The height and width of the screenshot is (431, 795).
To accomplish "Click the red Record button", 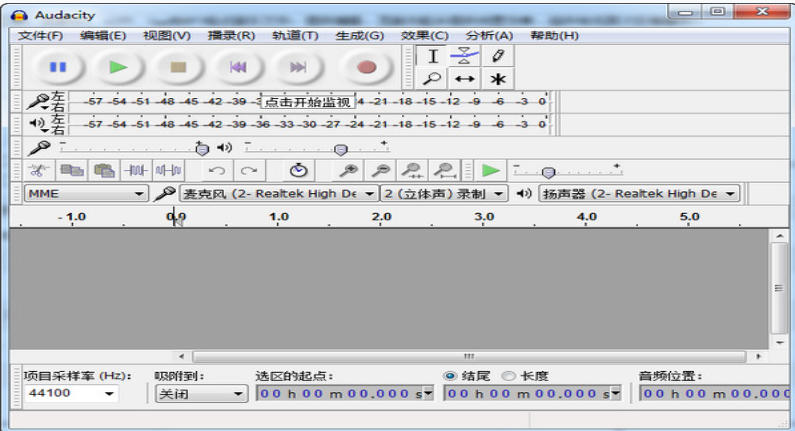I will pos(367,67).
